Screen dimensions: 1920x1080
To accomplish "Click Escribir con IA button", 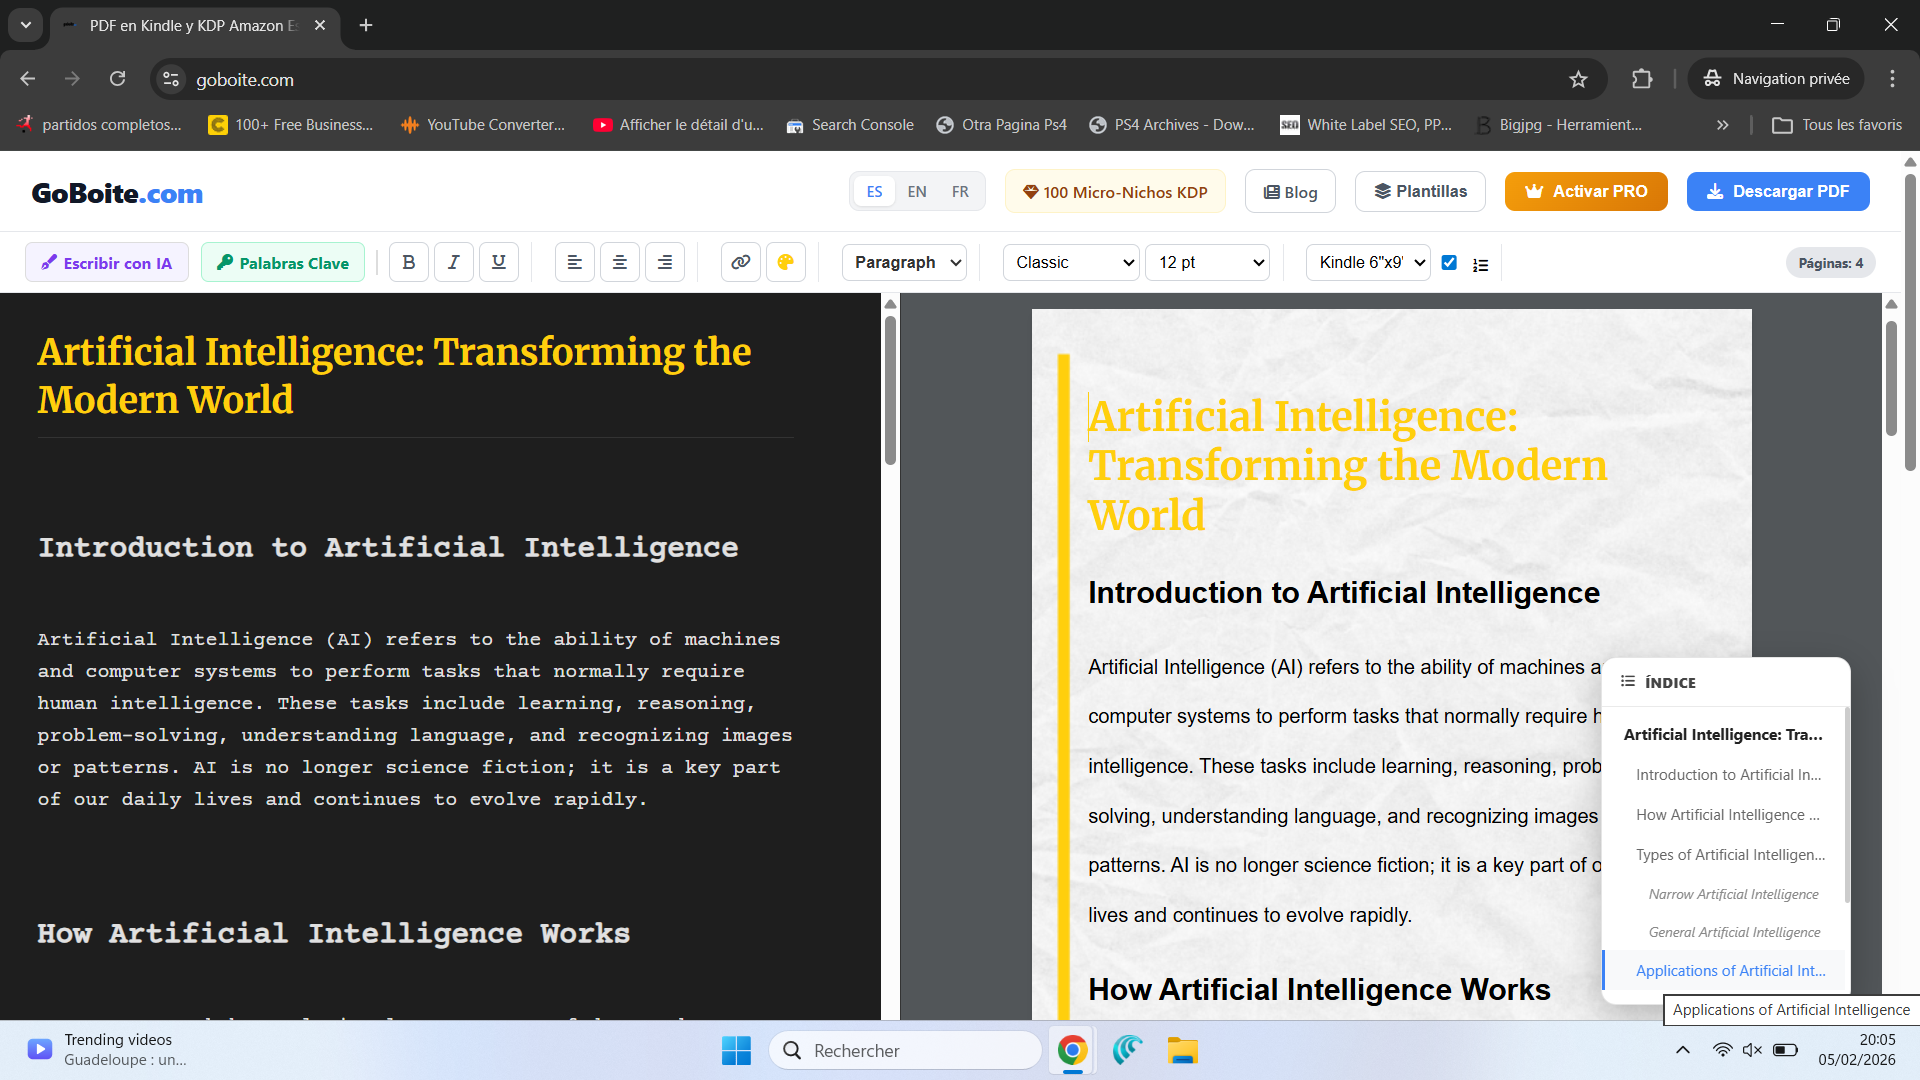I will [x=106, y=262].
